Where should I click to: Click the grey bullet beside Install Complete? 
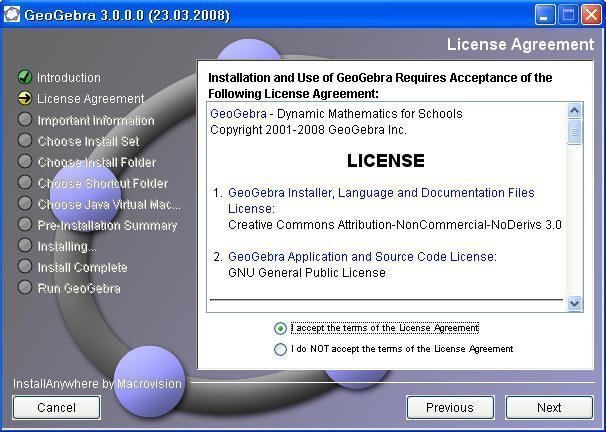coord(25,266)
